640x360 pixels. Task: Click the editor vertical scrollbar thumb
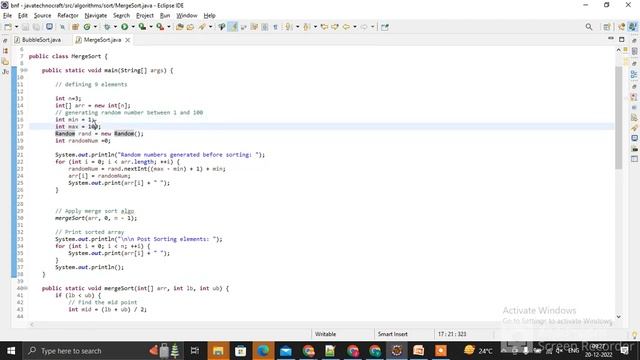coord(619,118)
